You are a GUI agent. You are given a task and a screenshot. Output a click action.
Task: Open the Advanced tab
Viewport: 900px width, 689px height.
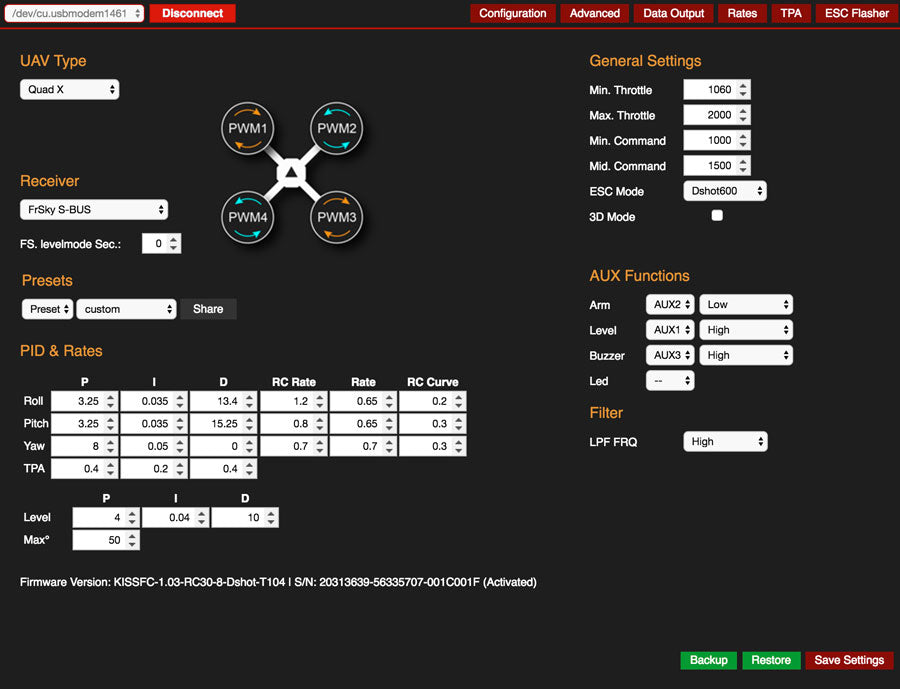pos(595,14)
